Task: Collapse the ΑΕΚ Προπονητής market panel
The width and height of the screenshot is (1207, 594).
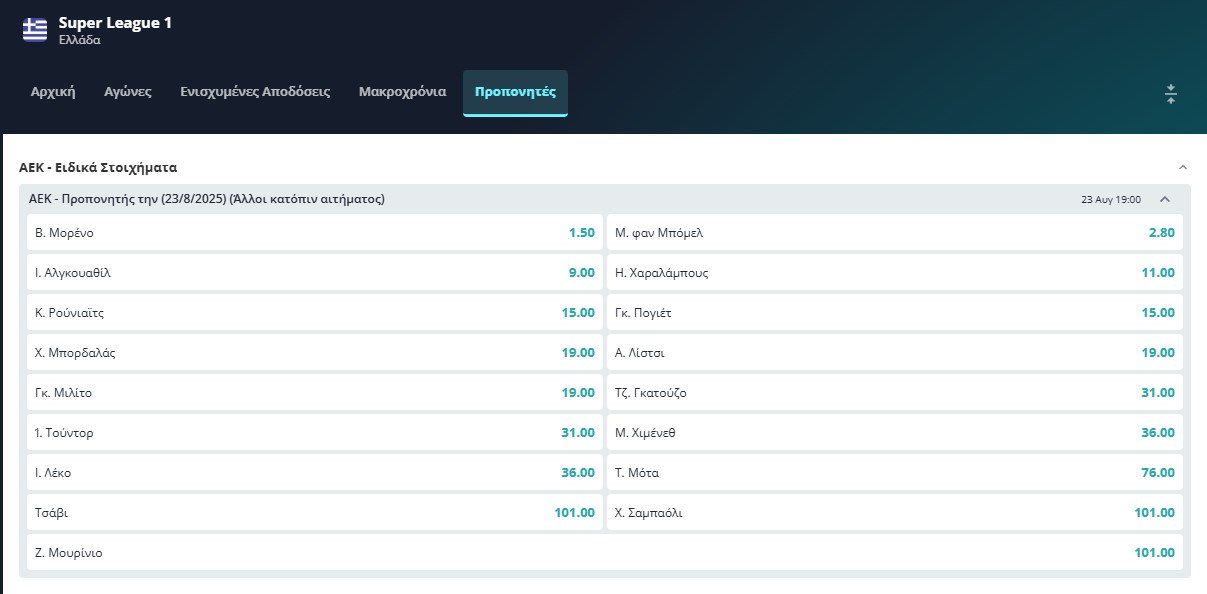Action: 1165,199
